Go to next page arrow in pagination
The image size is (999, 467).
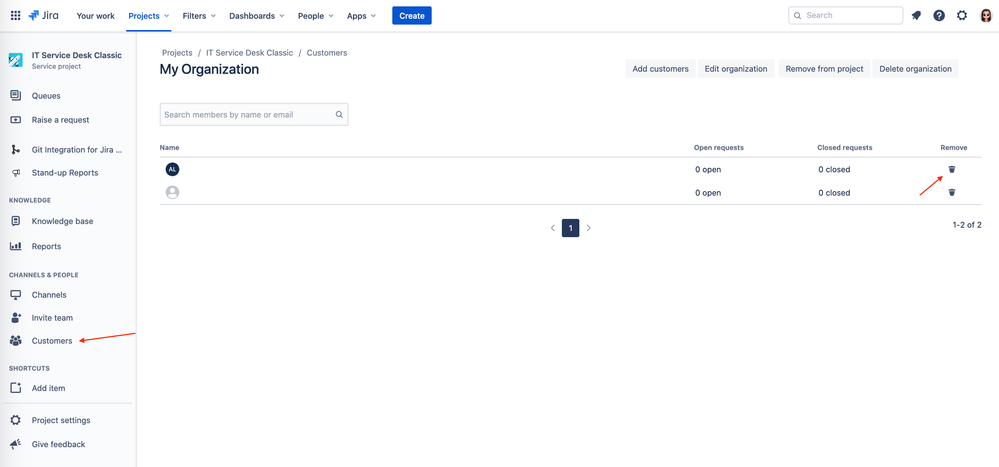click(x=589, y=227)
